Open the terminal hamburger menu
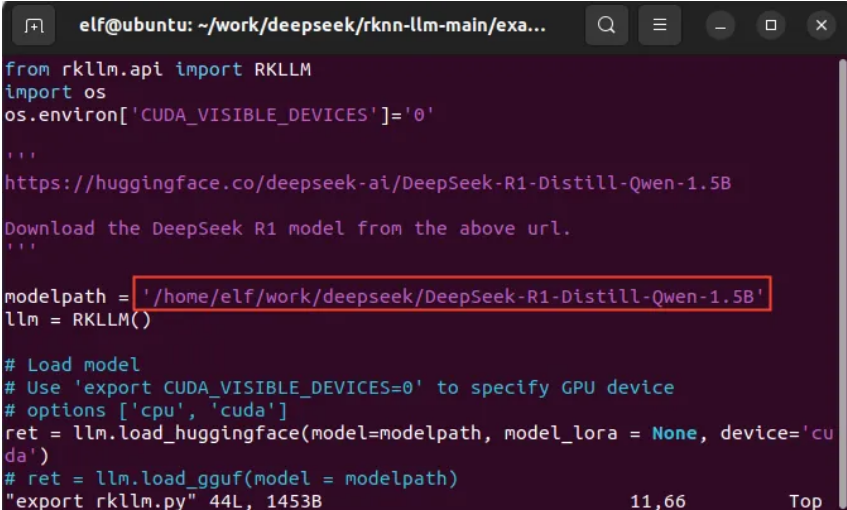847x510 pixels. pos(659,26)
